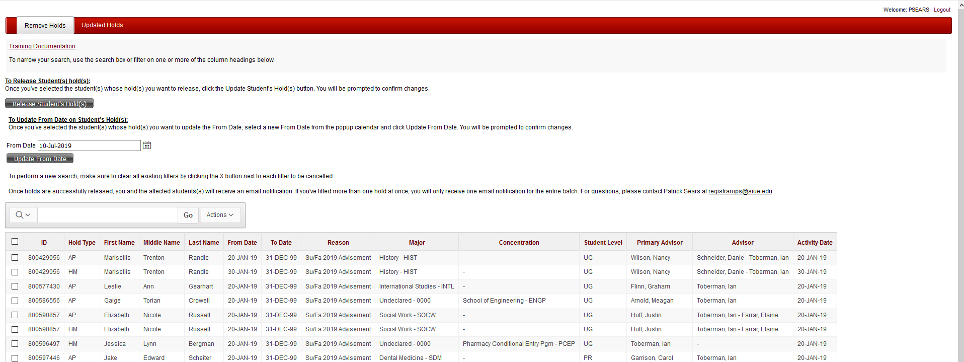This screenshot has height=362, width=964.
Task: Click 'Dental Medicine - SDW' major cell
Action: [x=410, y=357]
